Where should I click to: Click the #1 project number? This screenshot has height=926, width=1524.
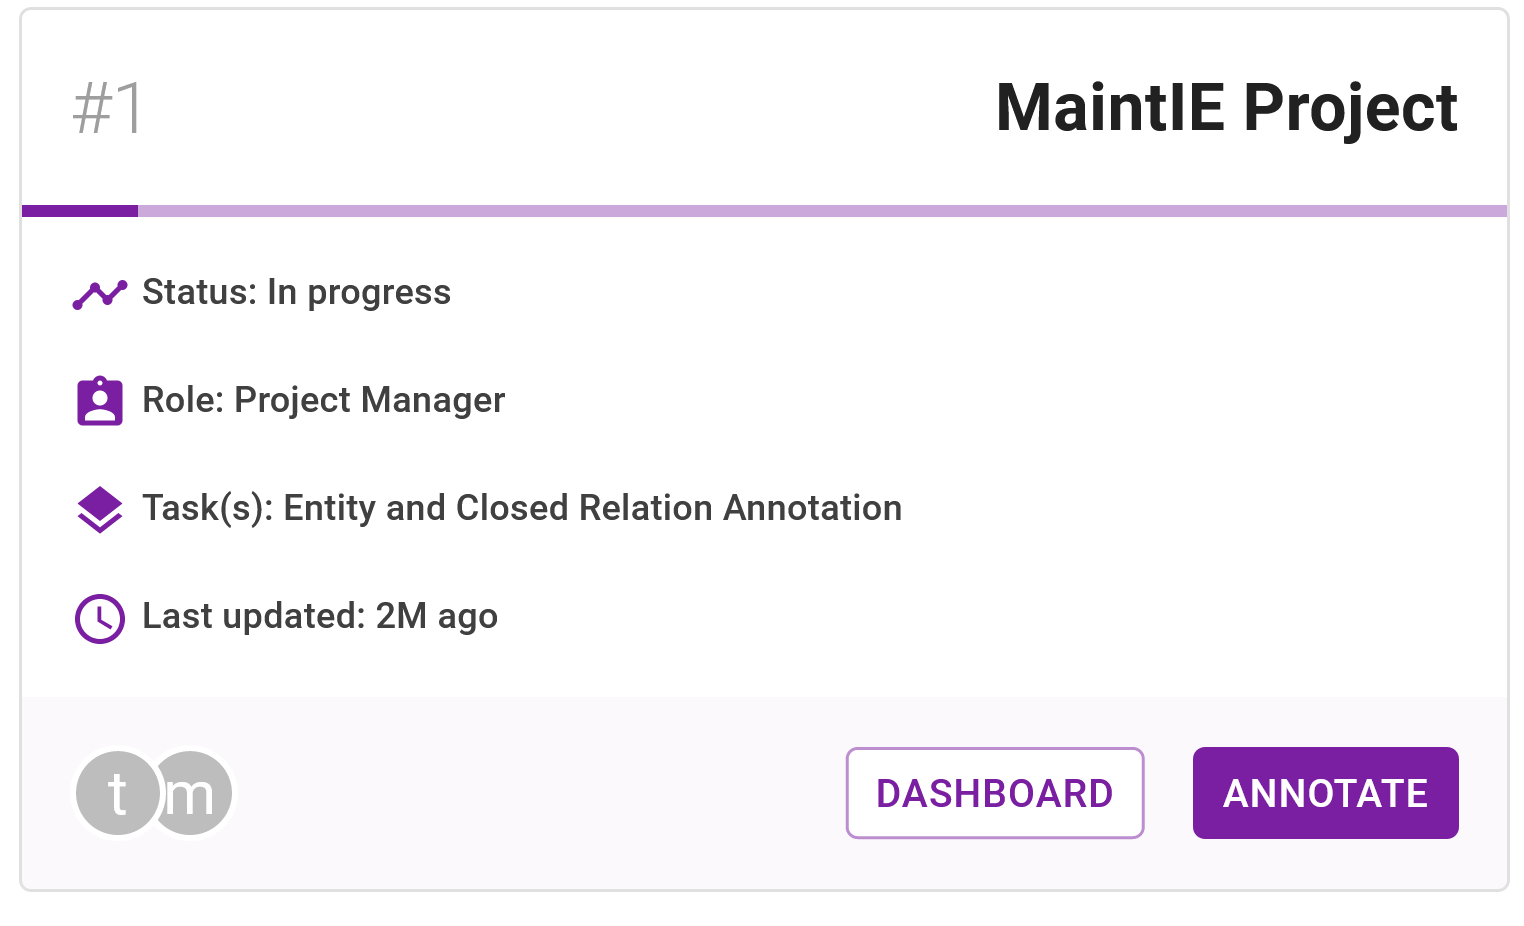point(108,108)
